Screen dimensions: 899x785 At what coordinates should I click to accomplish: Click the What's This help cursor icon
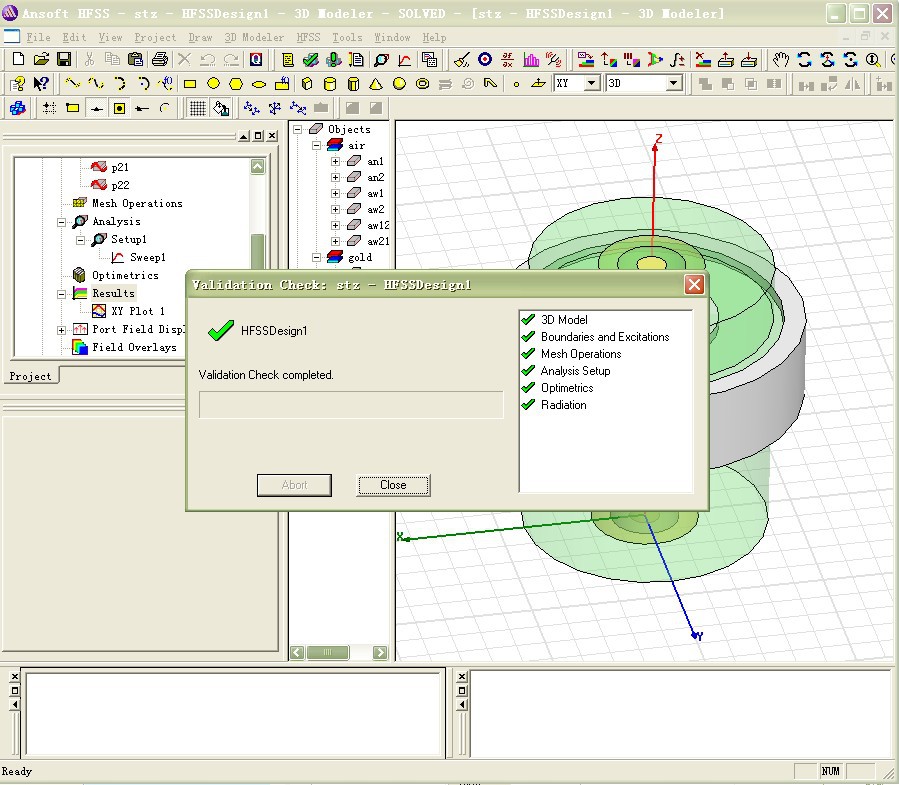[x=41, y=84]
